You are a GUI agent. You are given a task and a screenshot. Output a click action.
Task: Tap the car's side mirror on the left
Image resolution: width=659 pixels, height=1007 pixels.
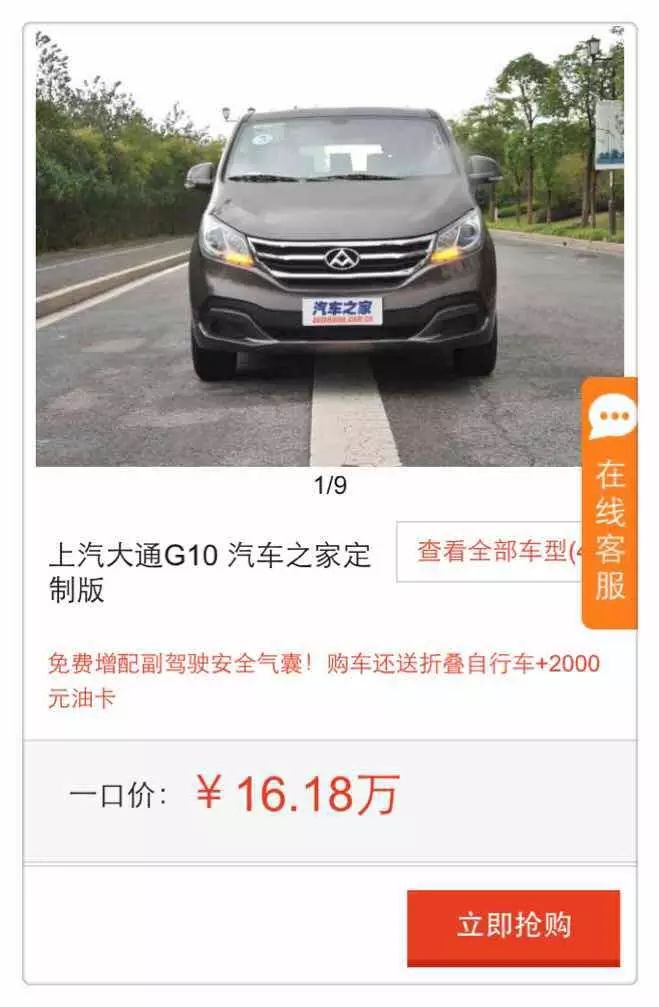coord(201,175)
